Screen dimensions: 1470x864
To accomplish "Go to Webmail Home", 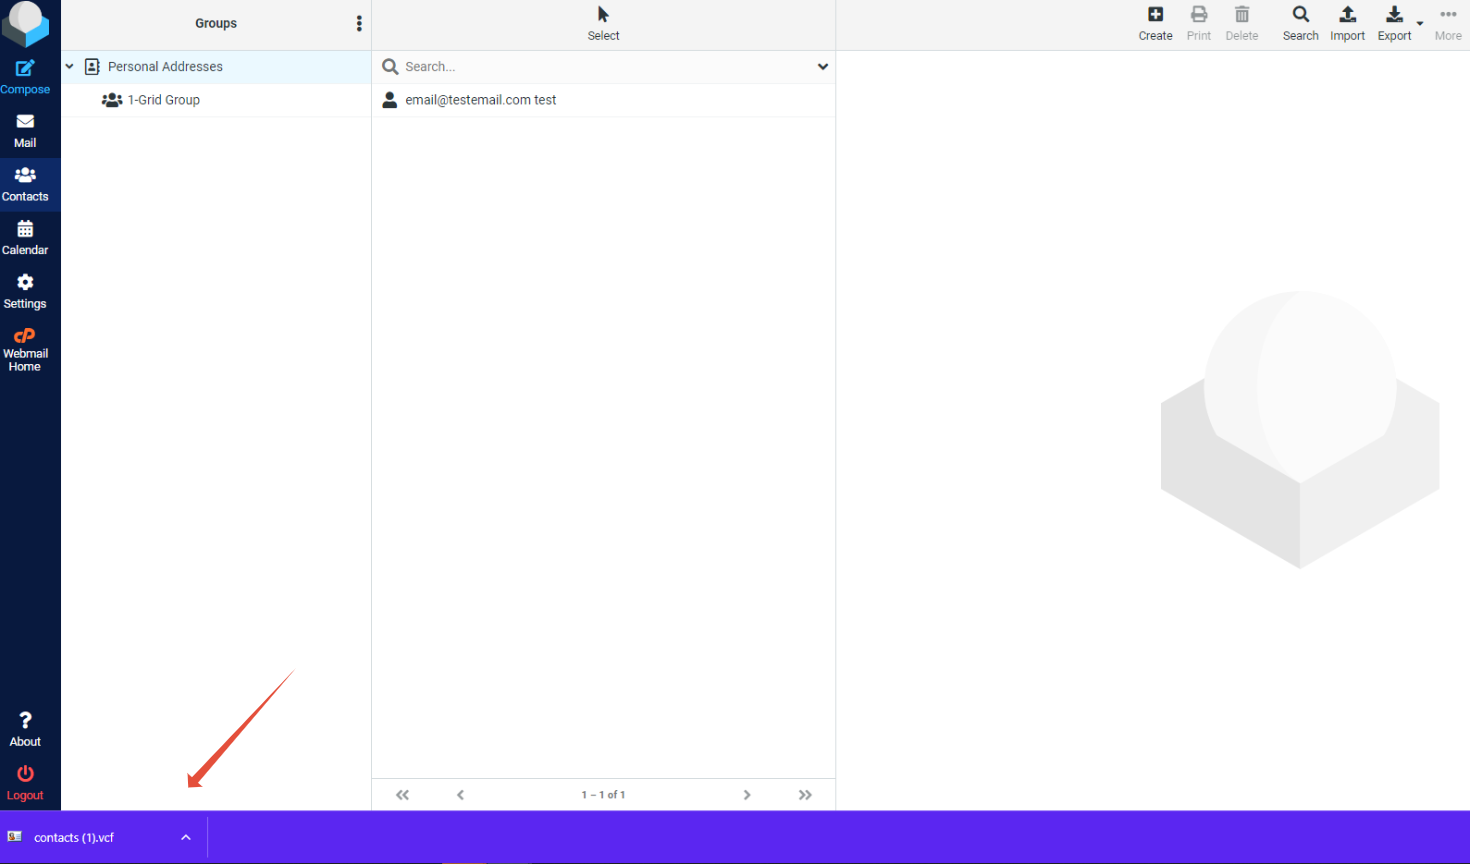I will pos(25,350).
